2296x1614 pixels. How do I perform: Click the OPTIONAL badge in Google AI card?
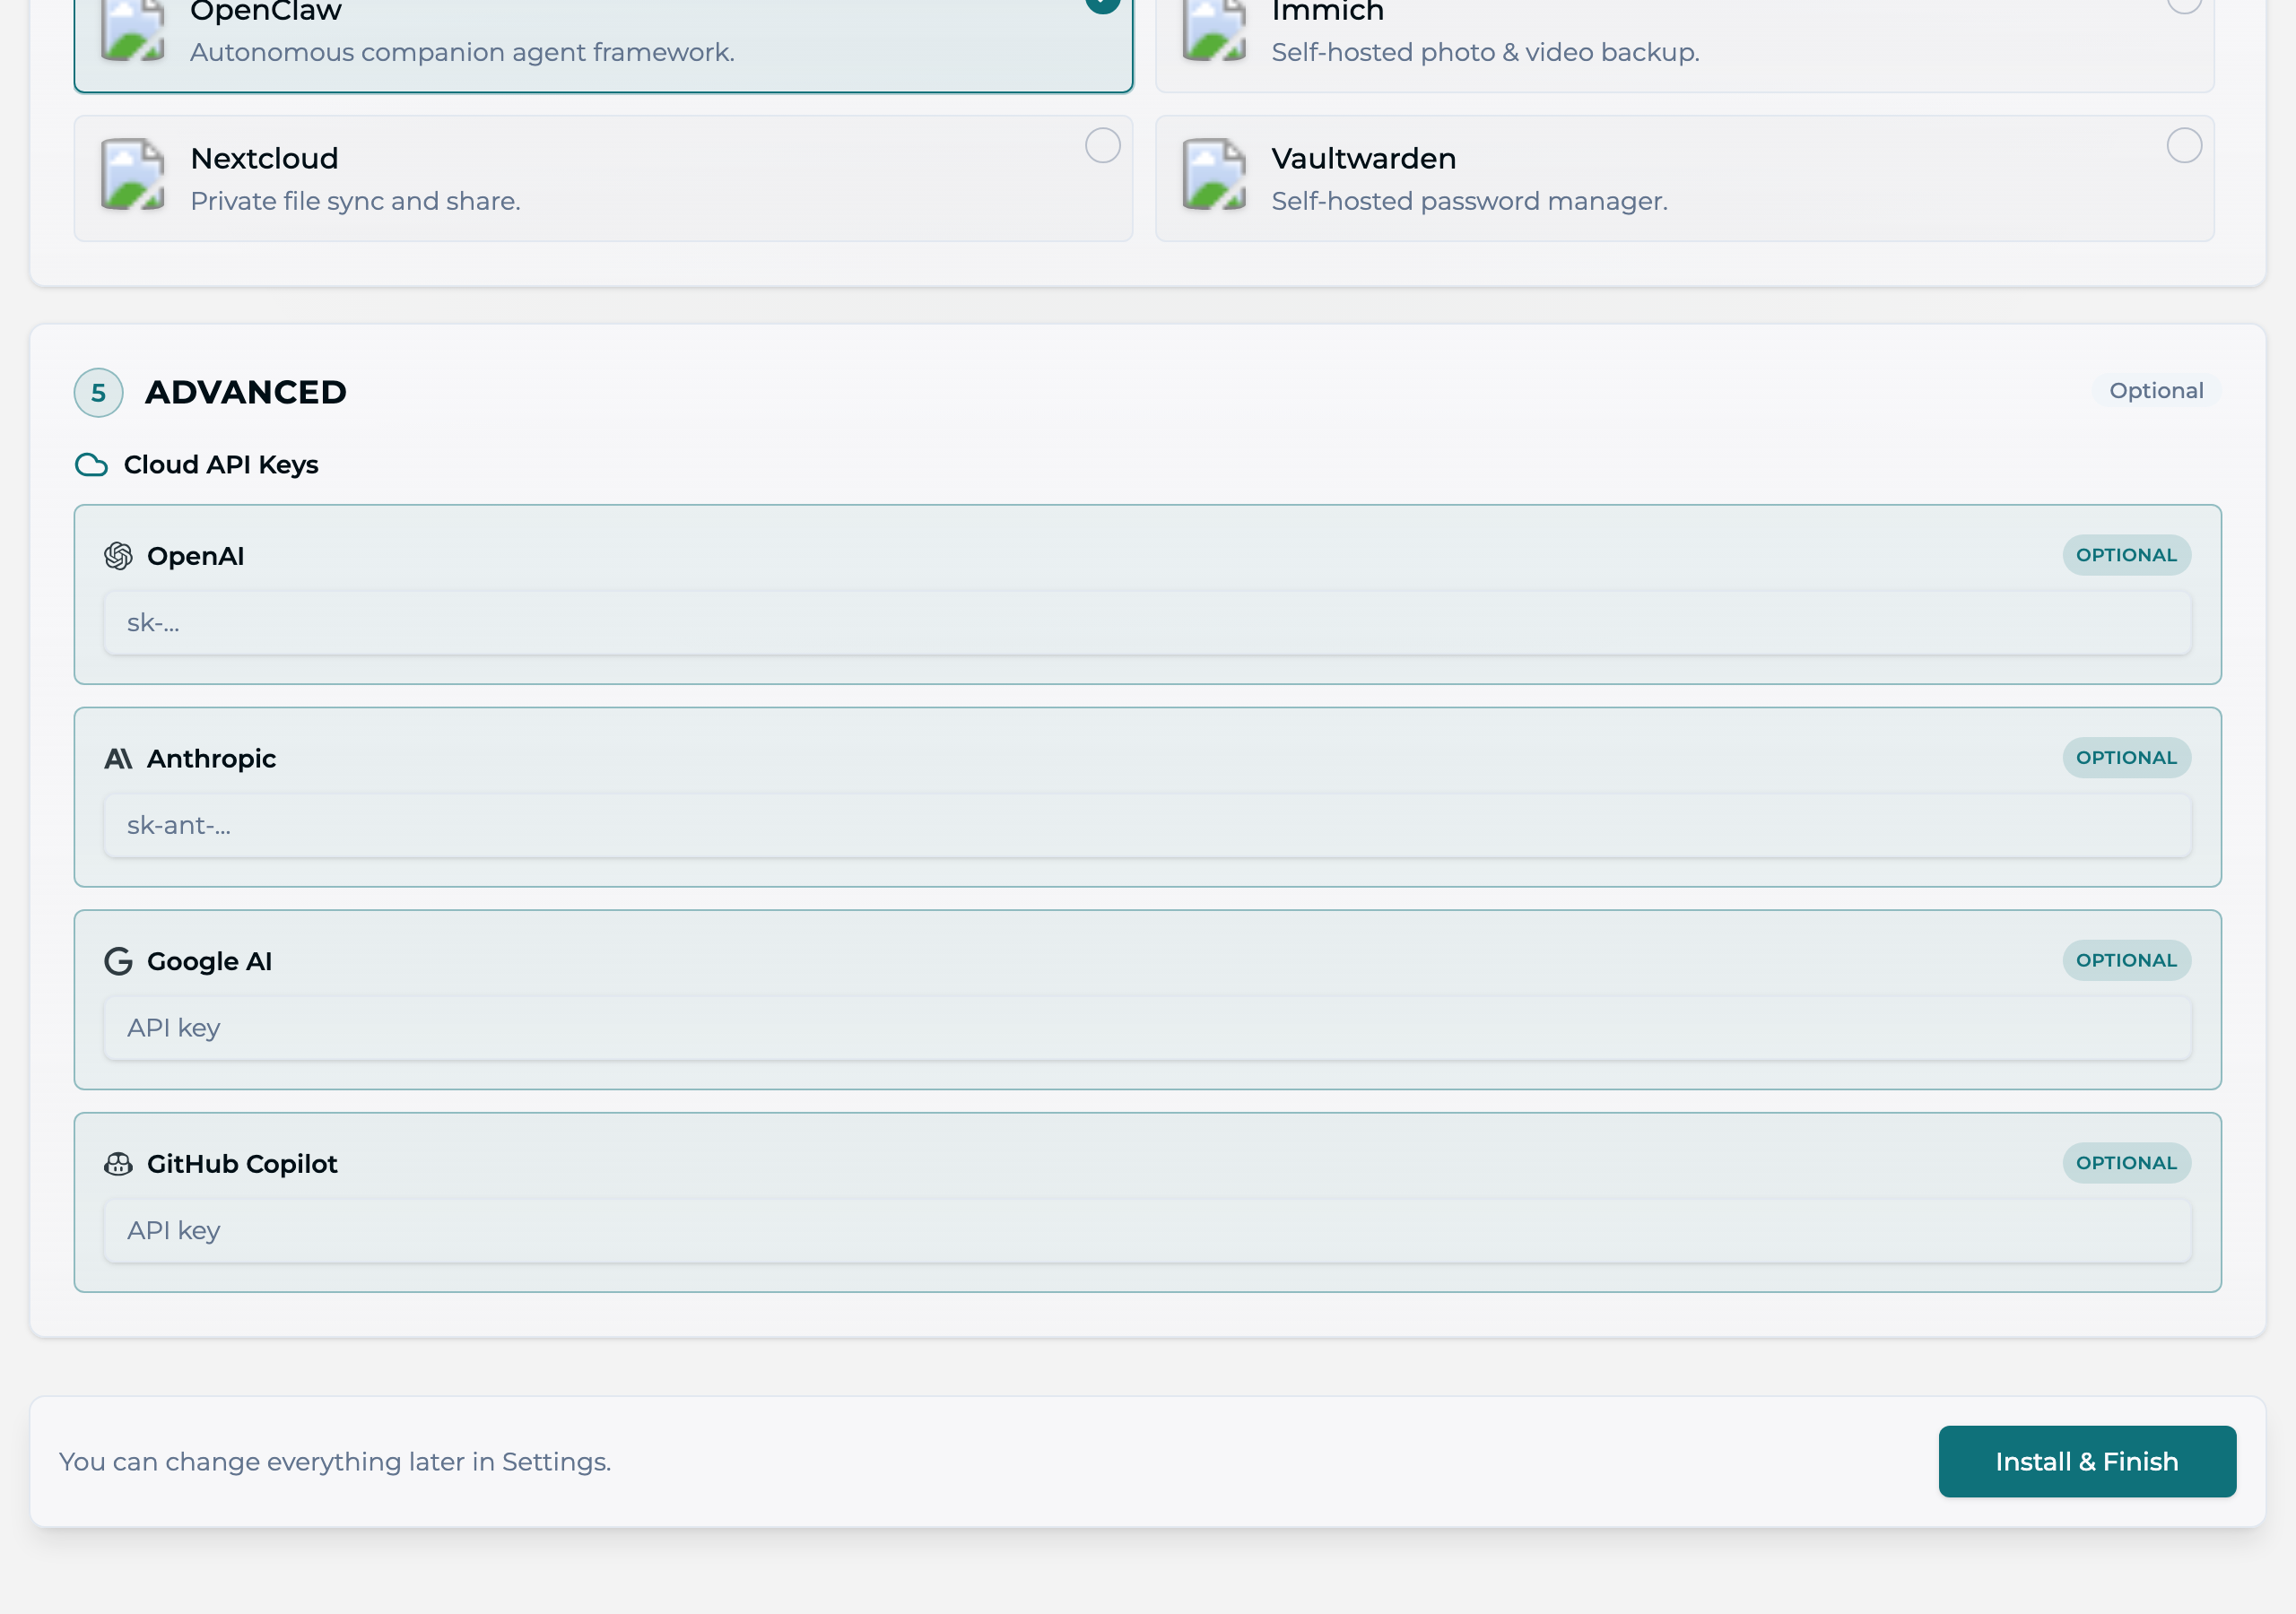pos(2126,960)
